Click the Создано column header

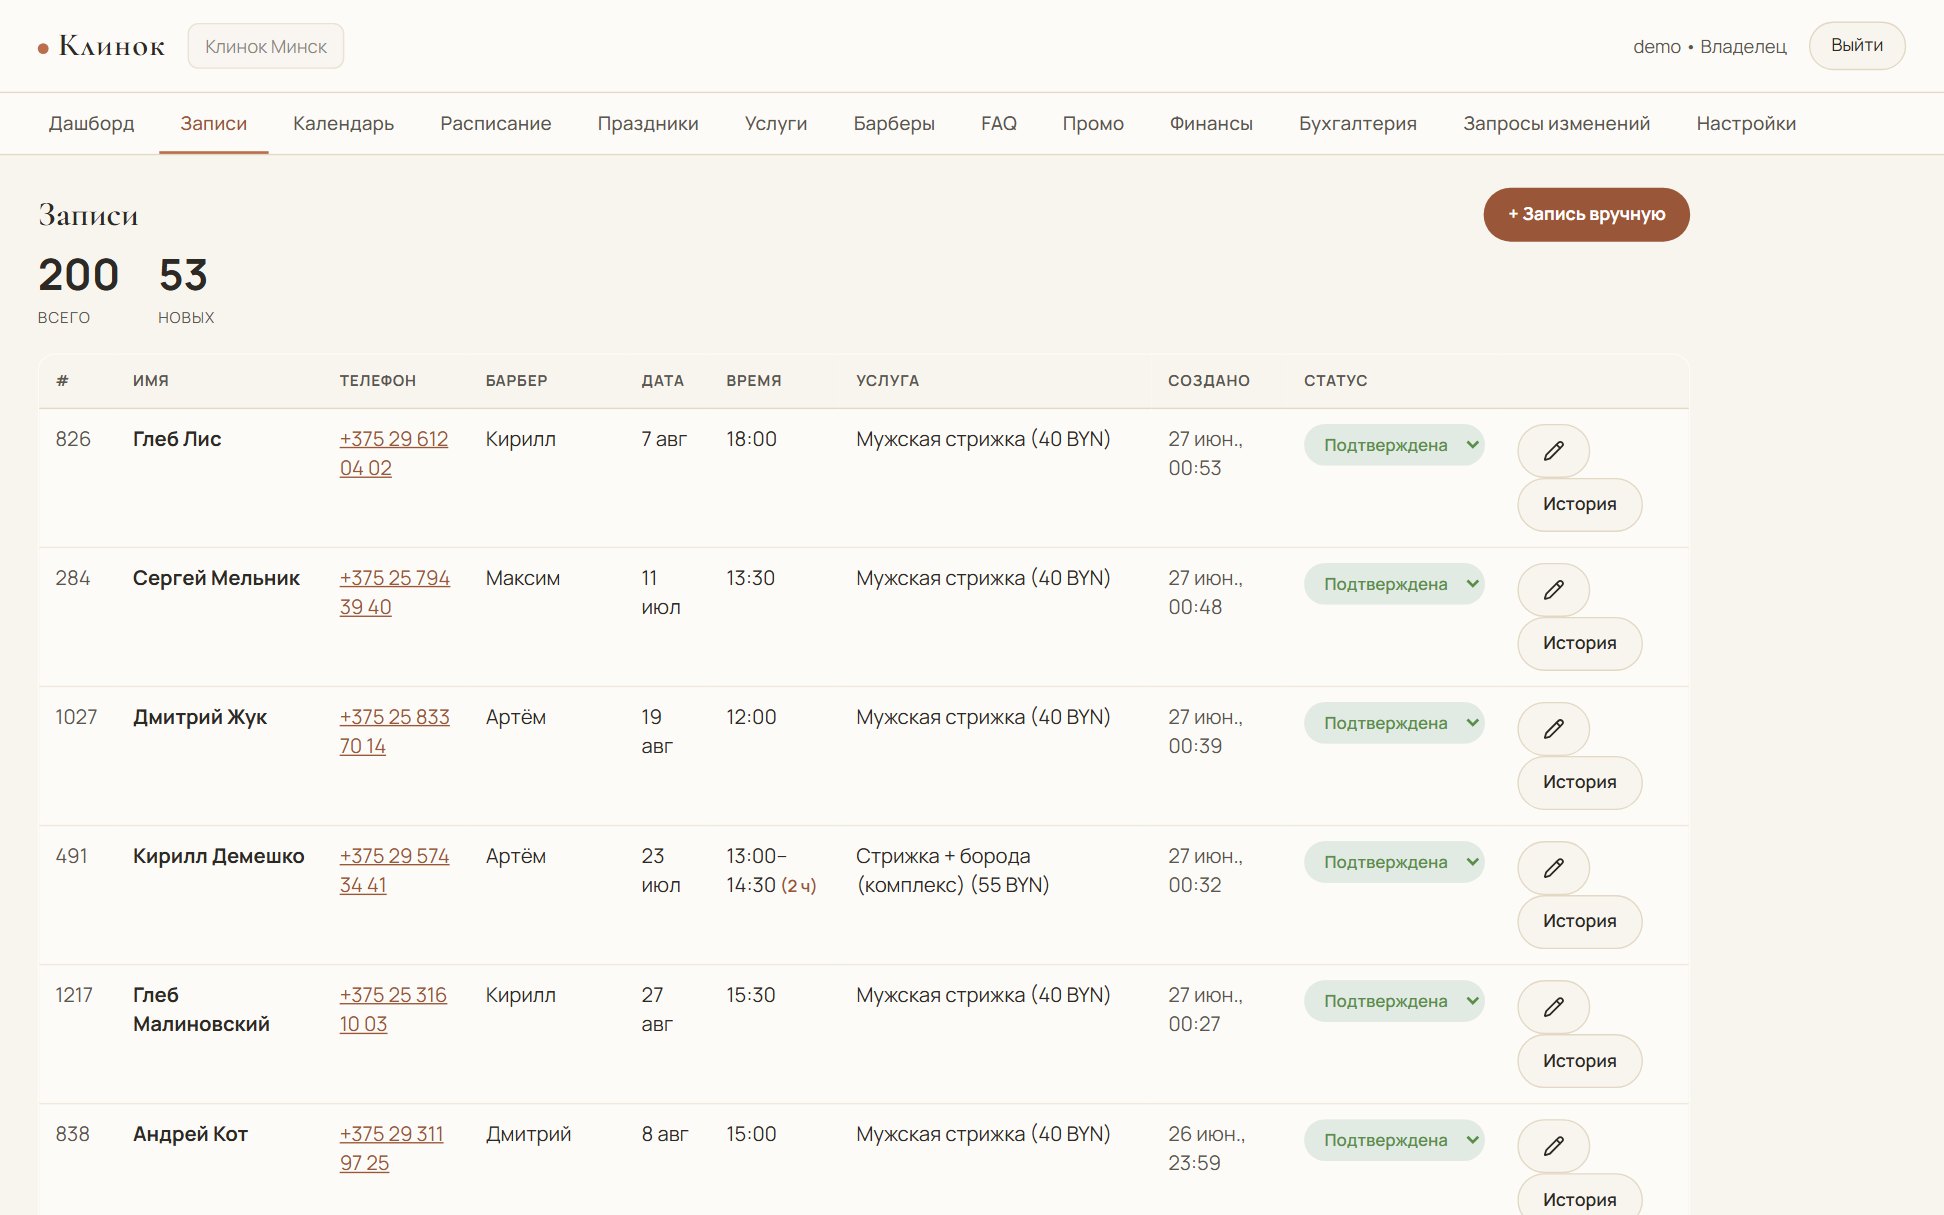tap(1208, 380)
